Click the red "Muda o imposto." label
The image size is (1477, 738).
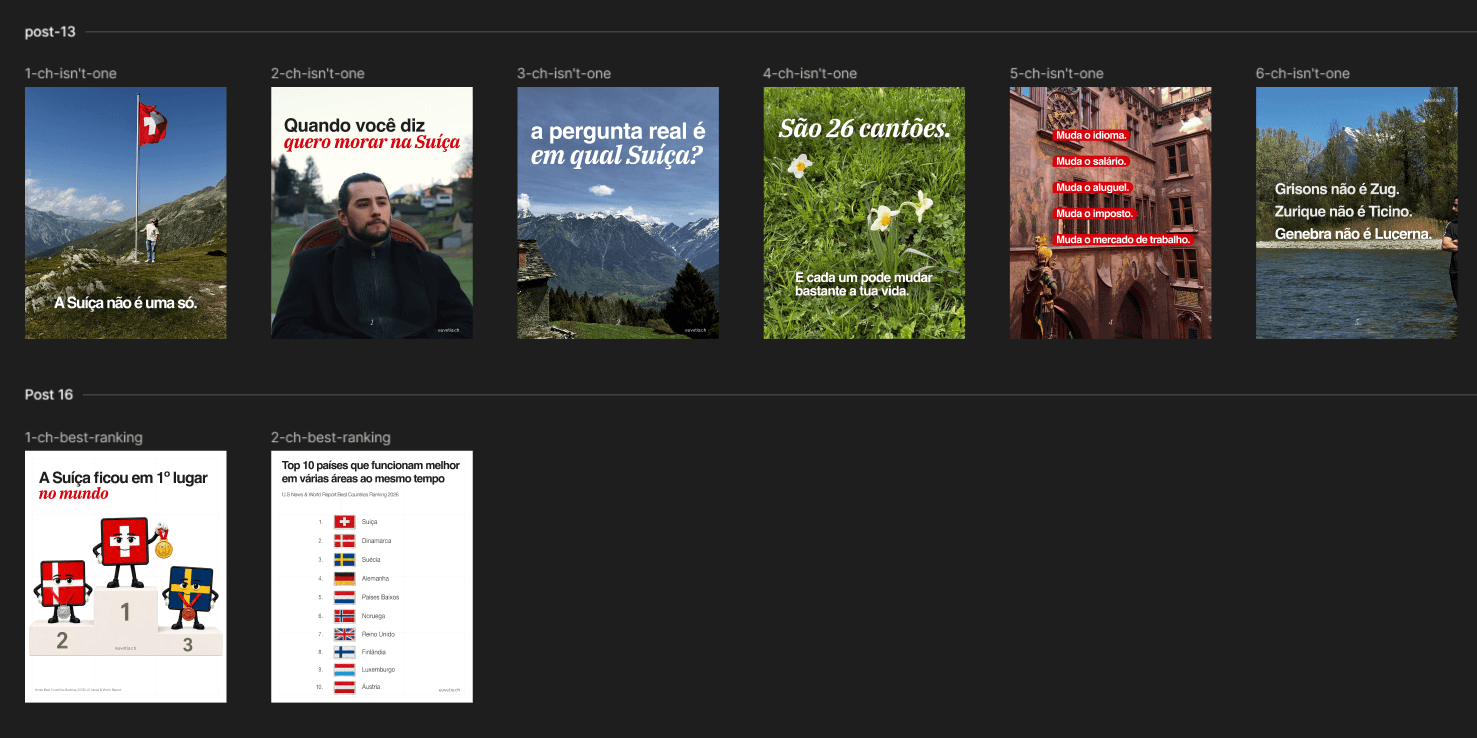pyautogui.click(x=1095, y=213)
